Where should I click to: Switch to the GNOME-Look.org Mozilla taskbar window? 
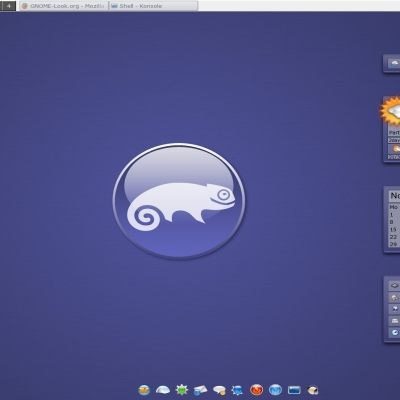63,6
